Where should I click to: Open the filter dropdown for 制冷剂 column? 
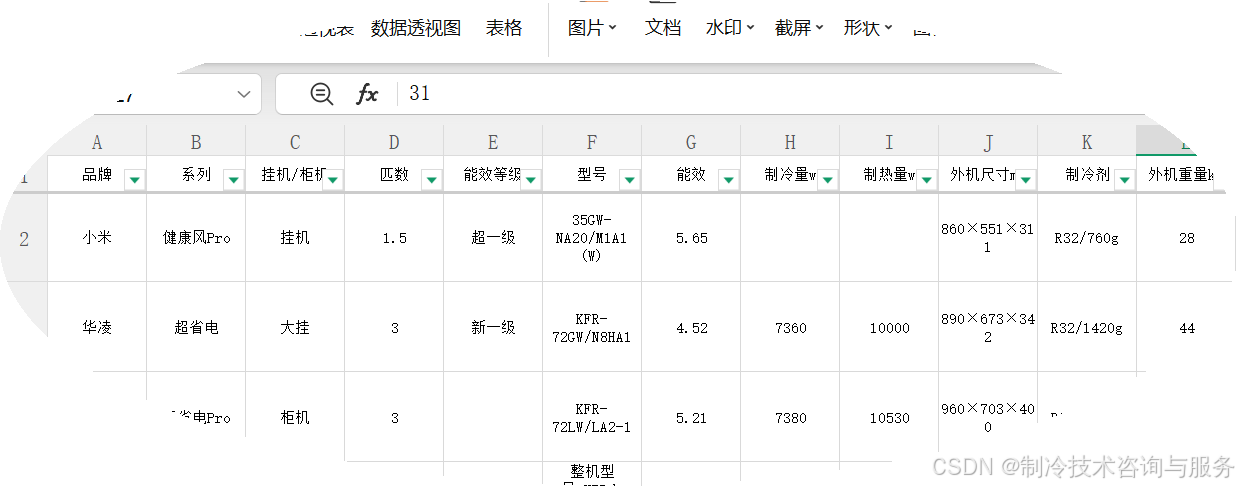(1125, 179)
